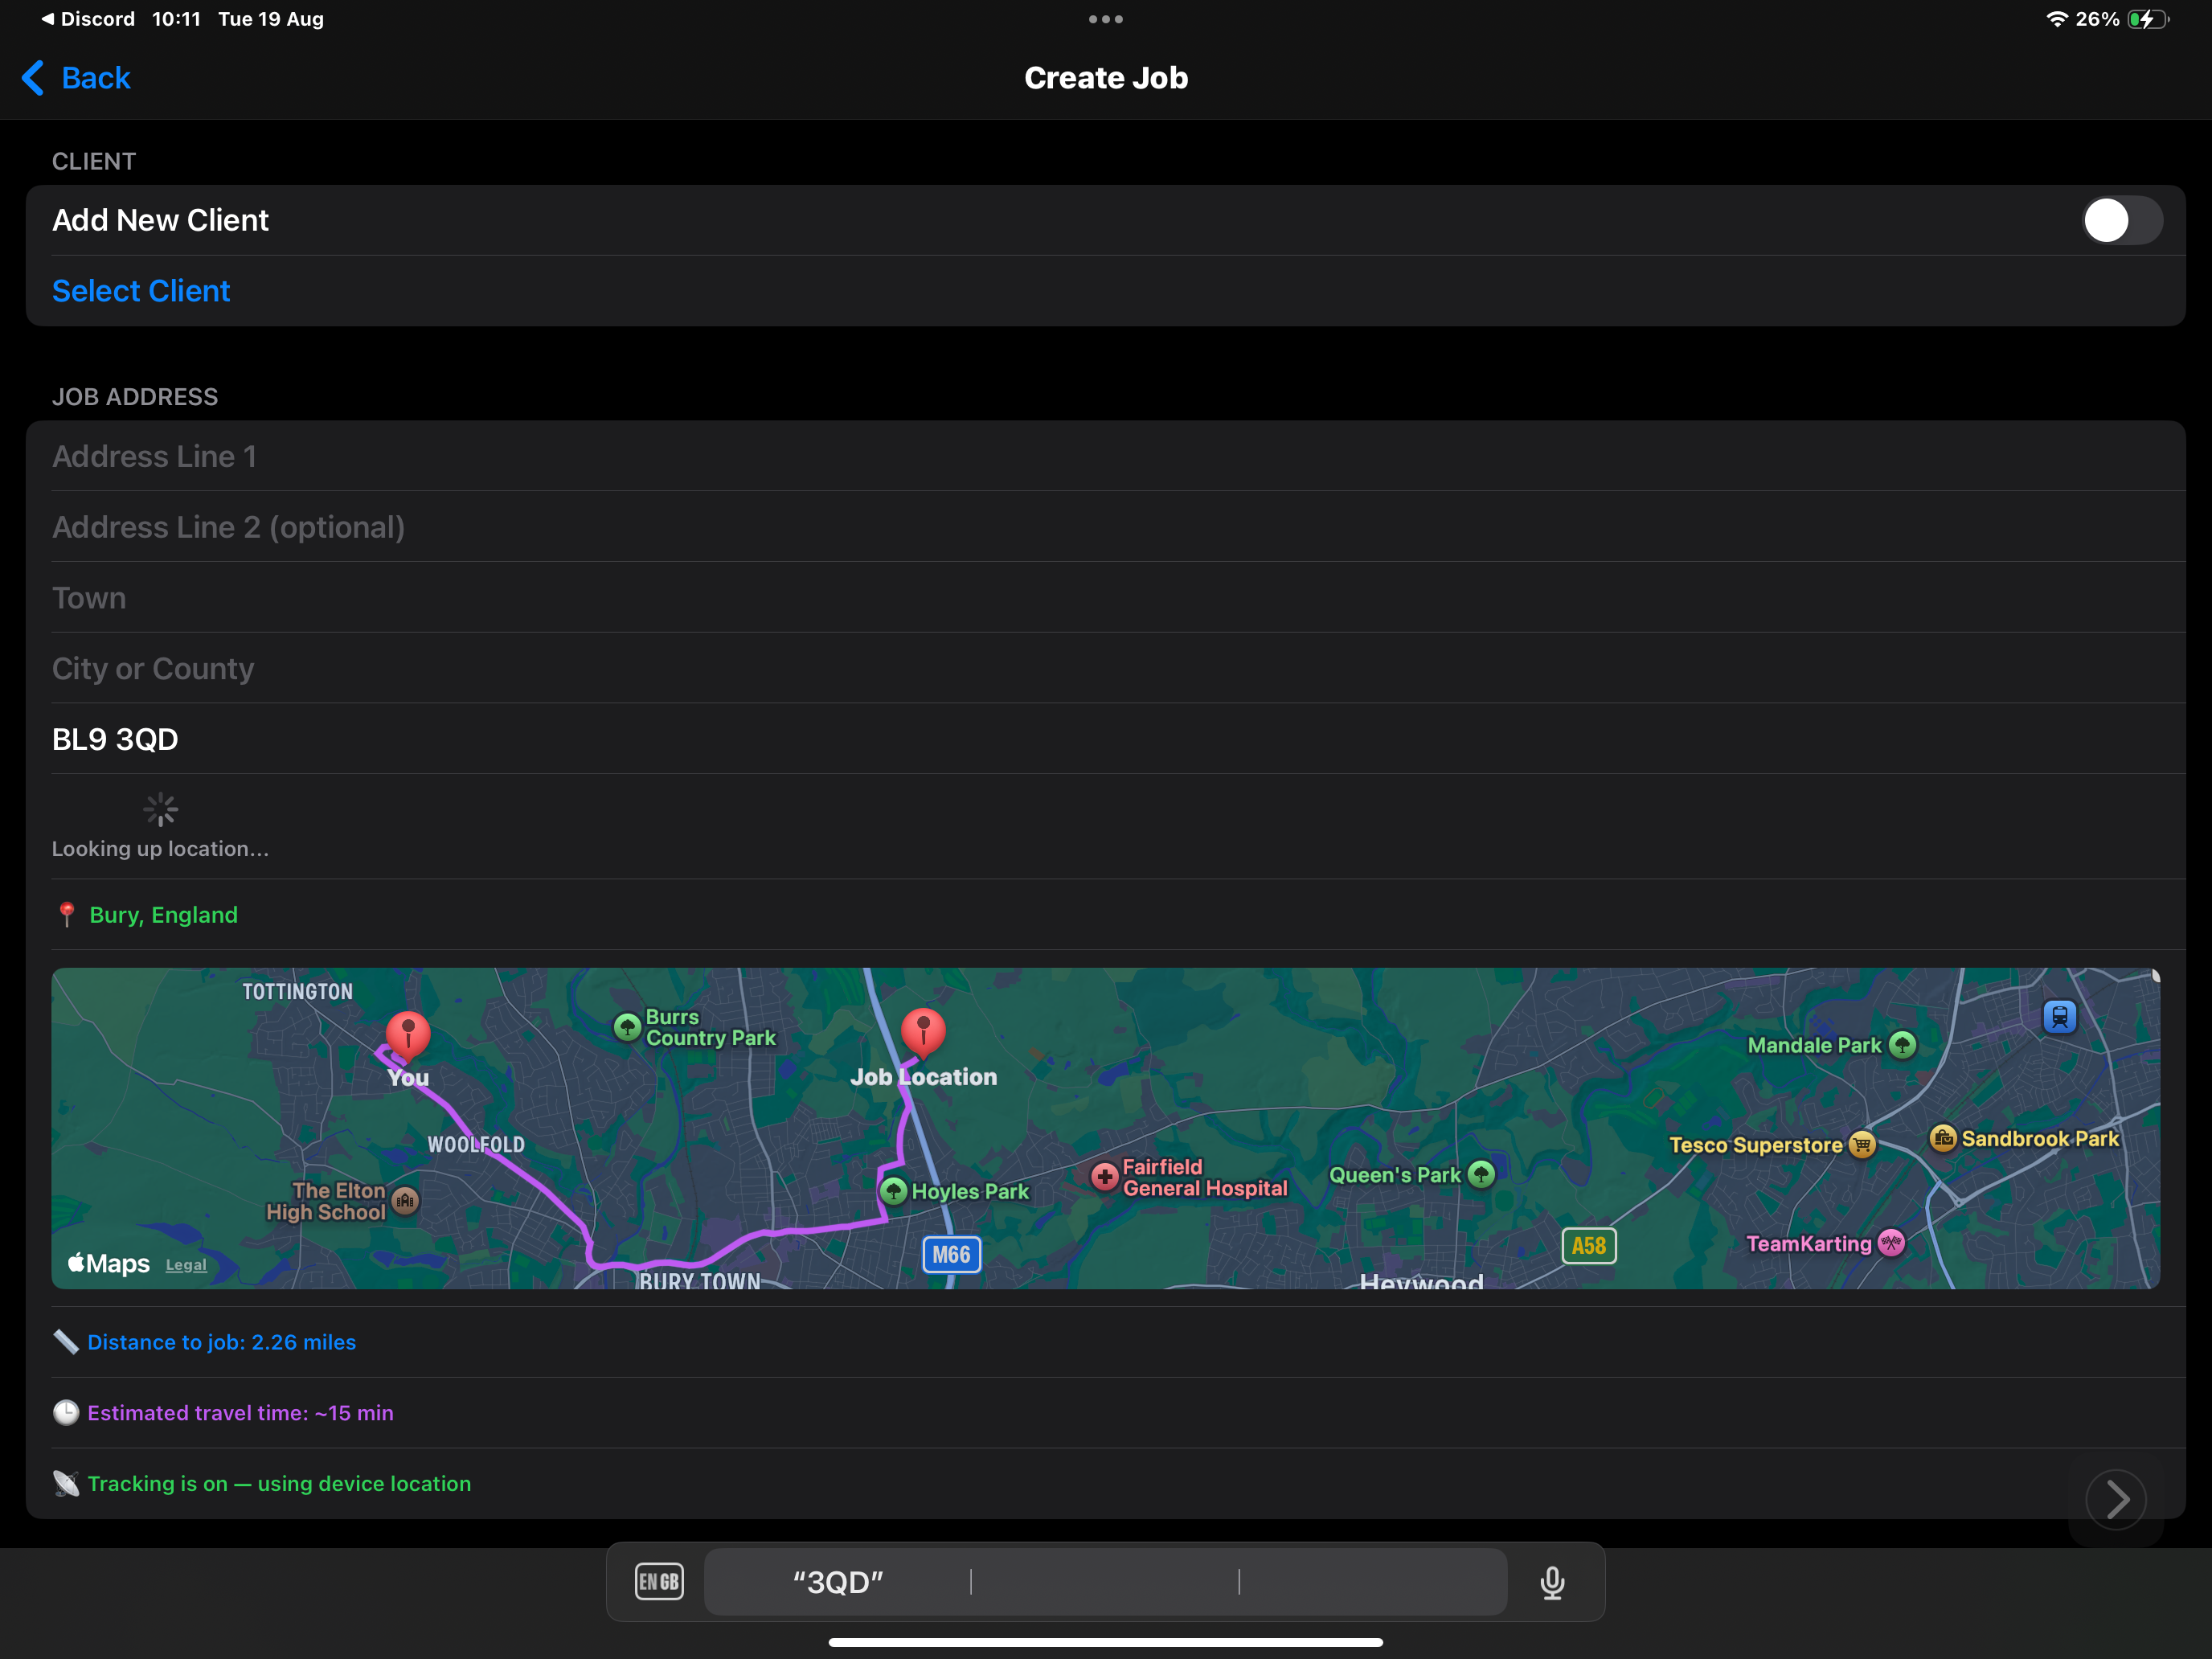Select Hoyles Park marker icon
The height and width of the screenshot is (1659, 2212).
893,1191
